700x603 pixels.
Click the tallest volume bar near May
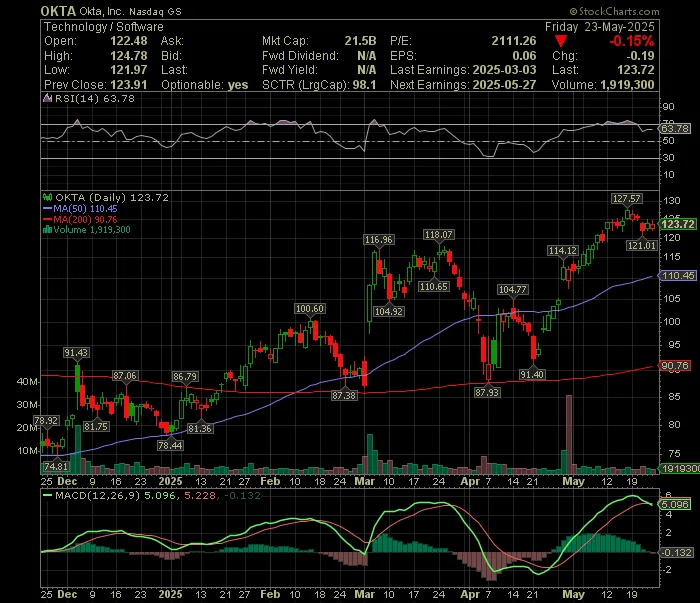(x=569, y=434)
